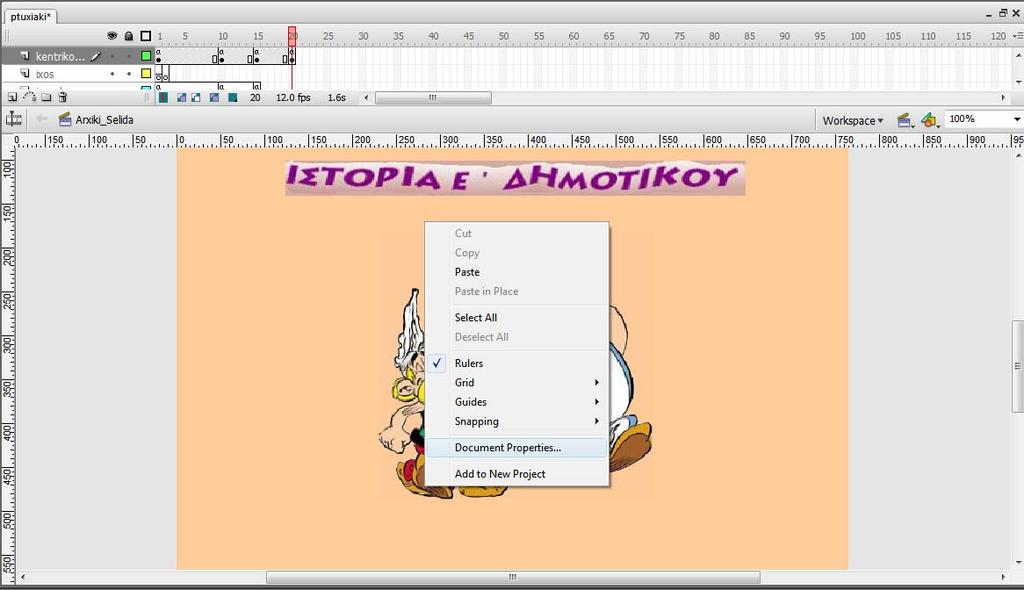Click timeline scroll left arrow
Viewport: 1024px width, 590px height.
(366, 98)
